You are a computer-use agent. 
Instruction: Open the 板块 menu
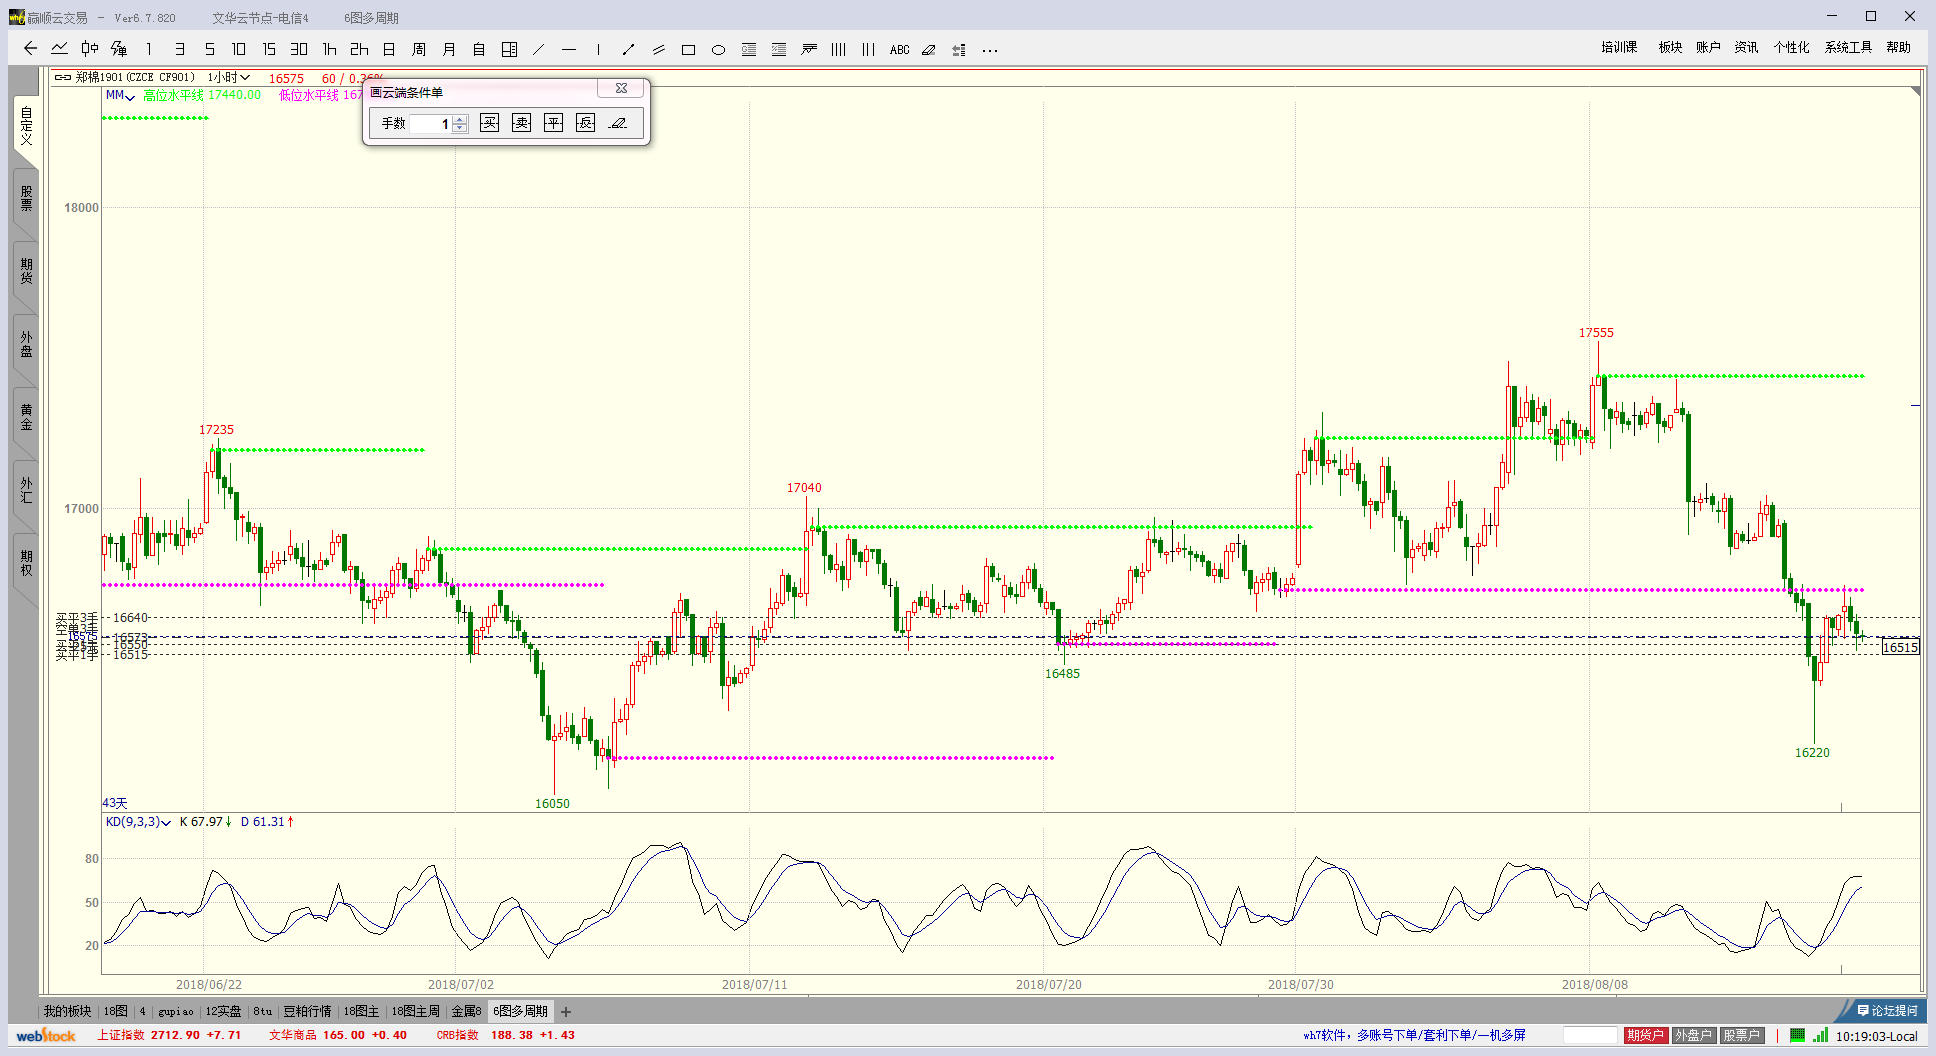click(1670, 47)
